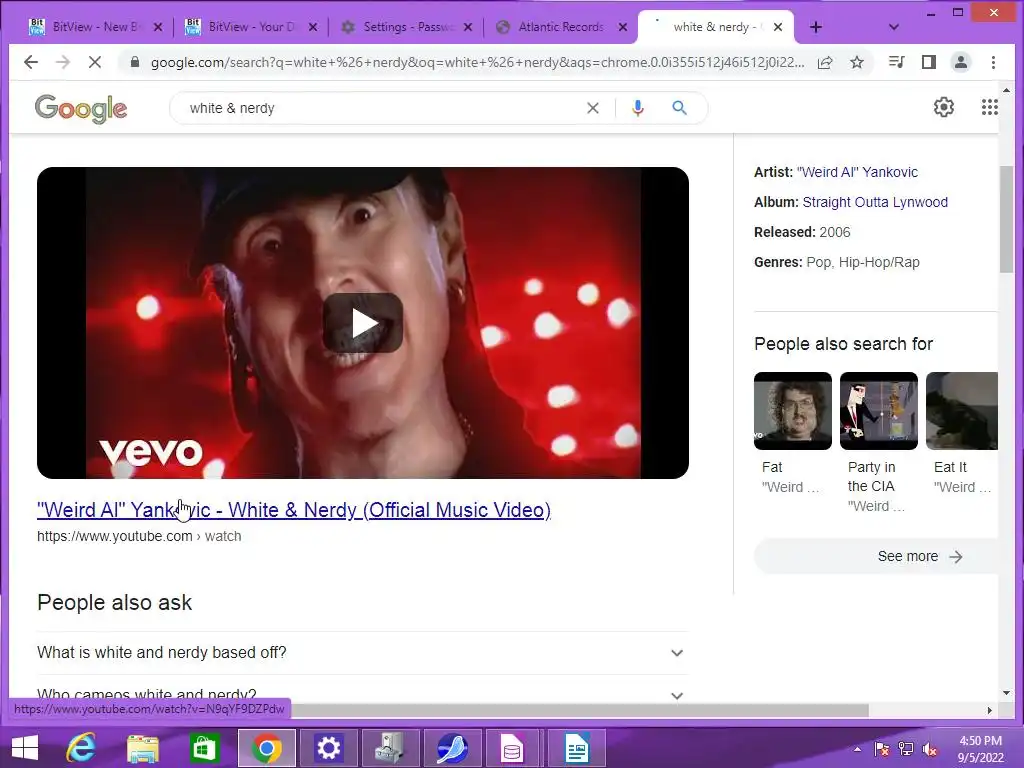Submit search with the magnifier icon
This screenshot has width=1024, height=768.
coord(679,108)
